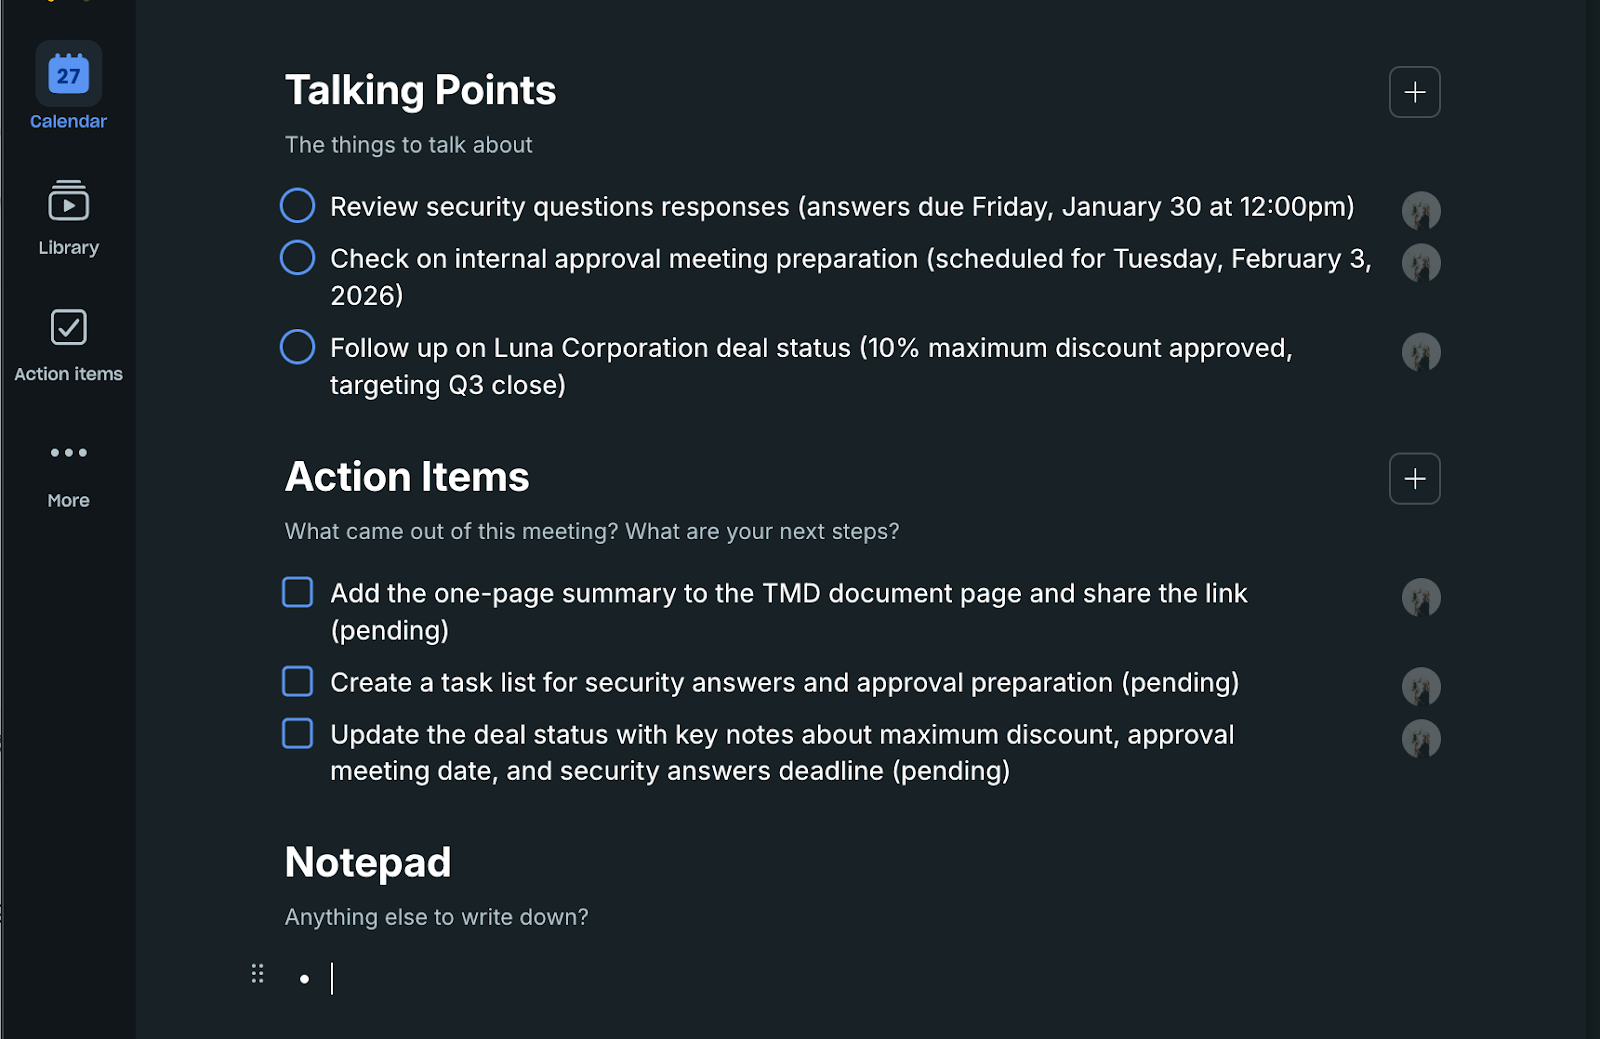
Task: Add a new action item
Action: 1414,479
